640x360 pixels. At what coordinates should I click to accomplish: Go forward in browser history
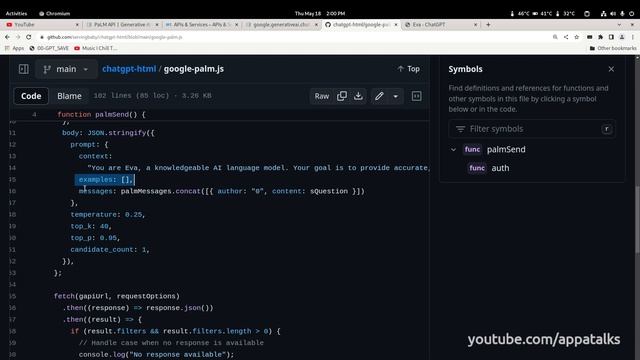coord(18,37)
